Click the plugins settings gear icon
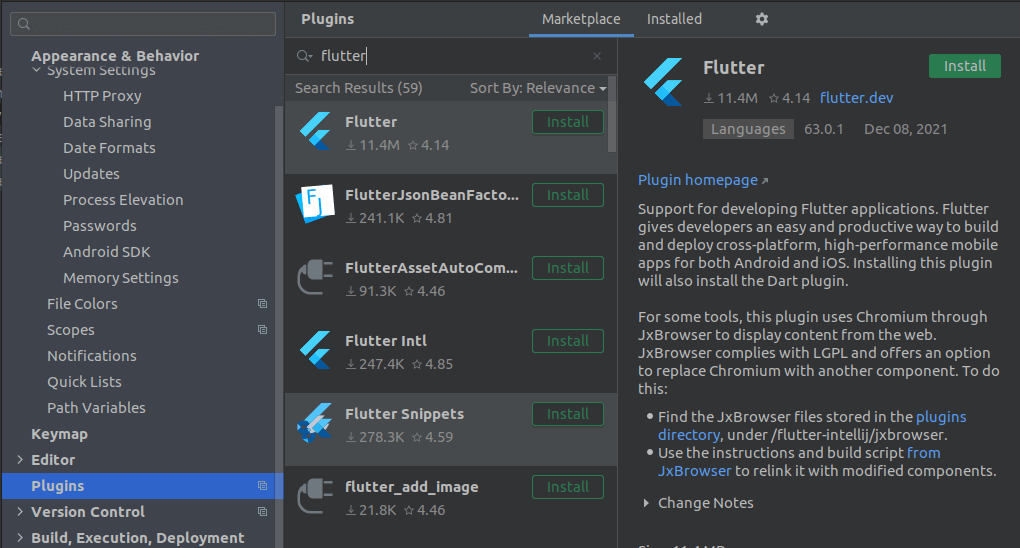Screen dimensions: 1020x548 [x=762, y=19]
